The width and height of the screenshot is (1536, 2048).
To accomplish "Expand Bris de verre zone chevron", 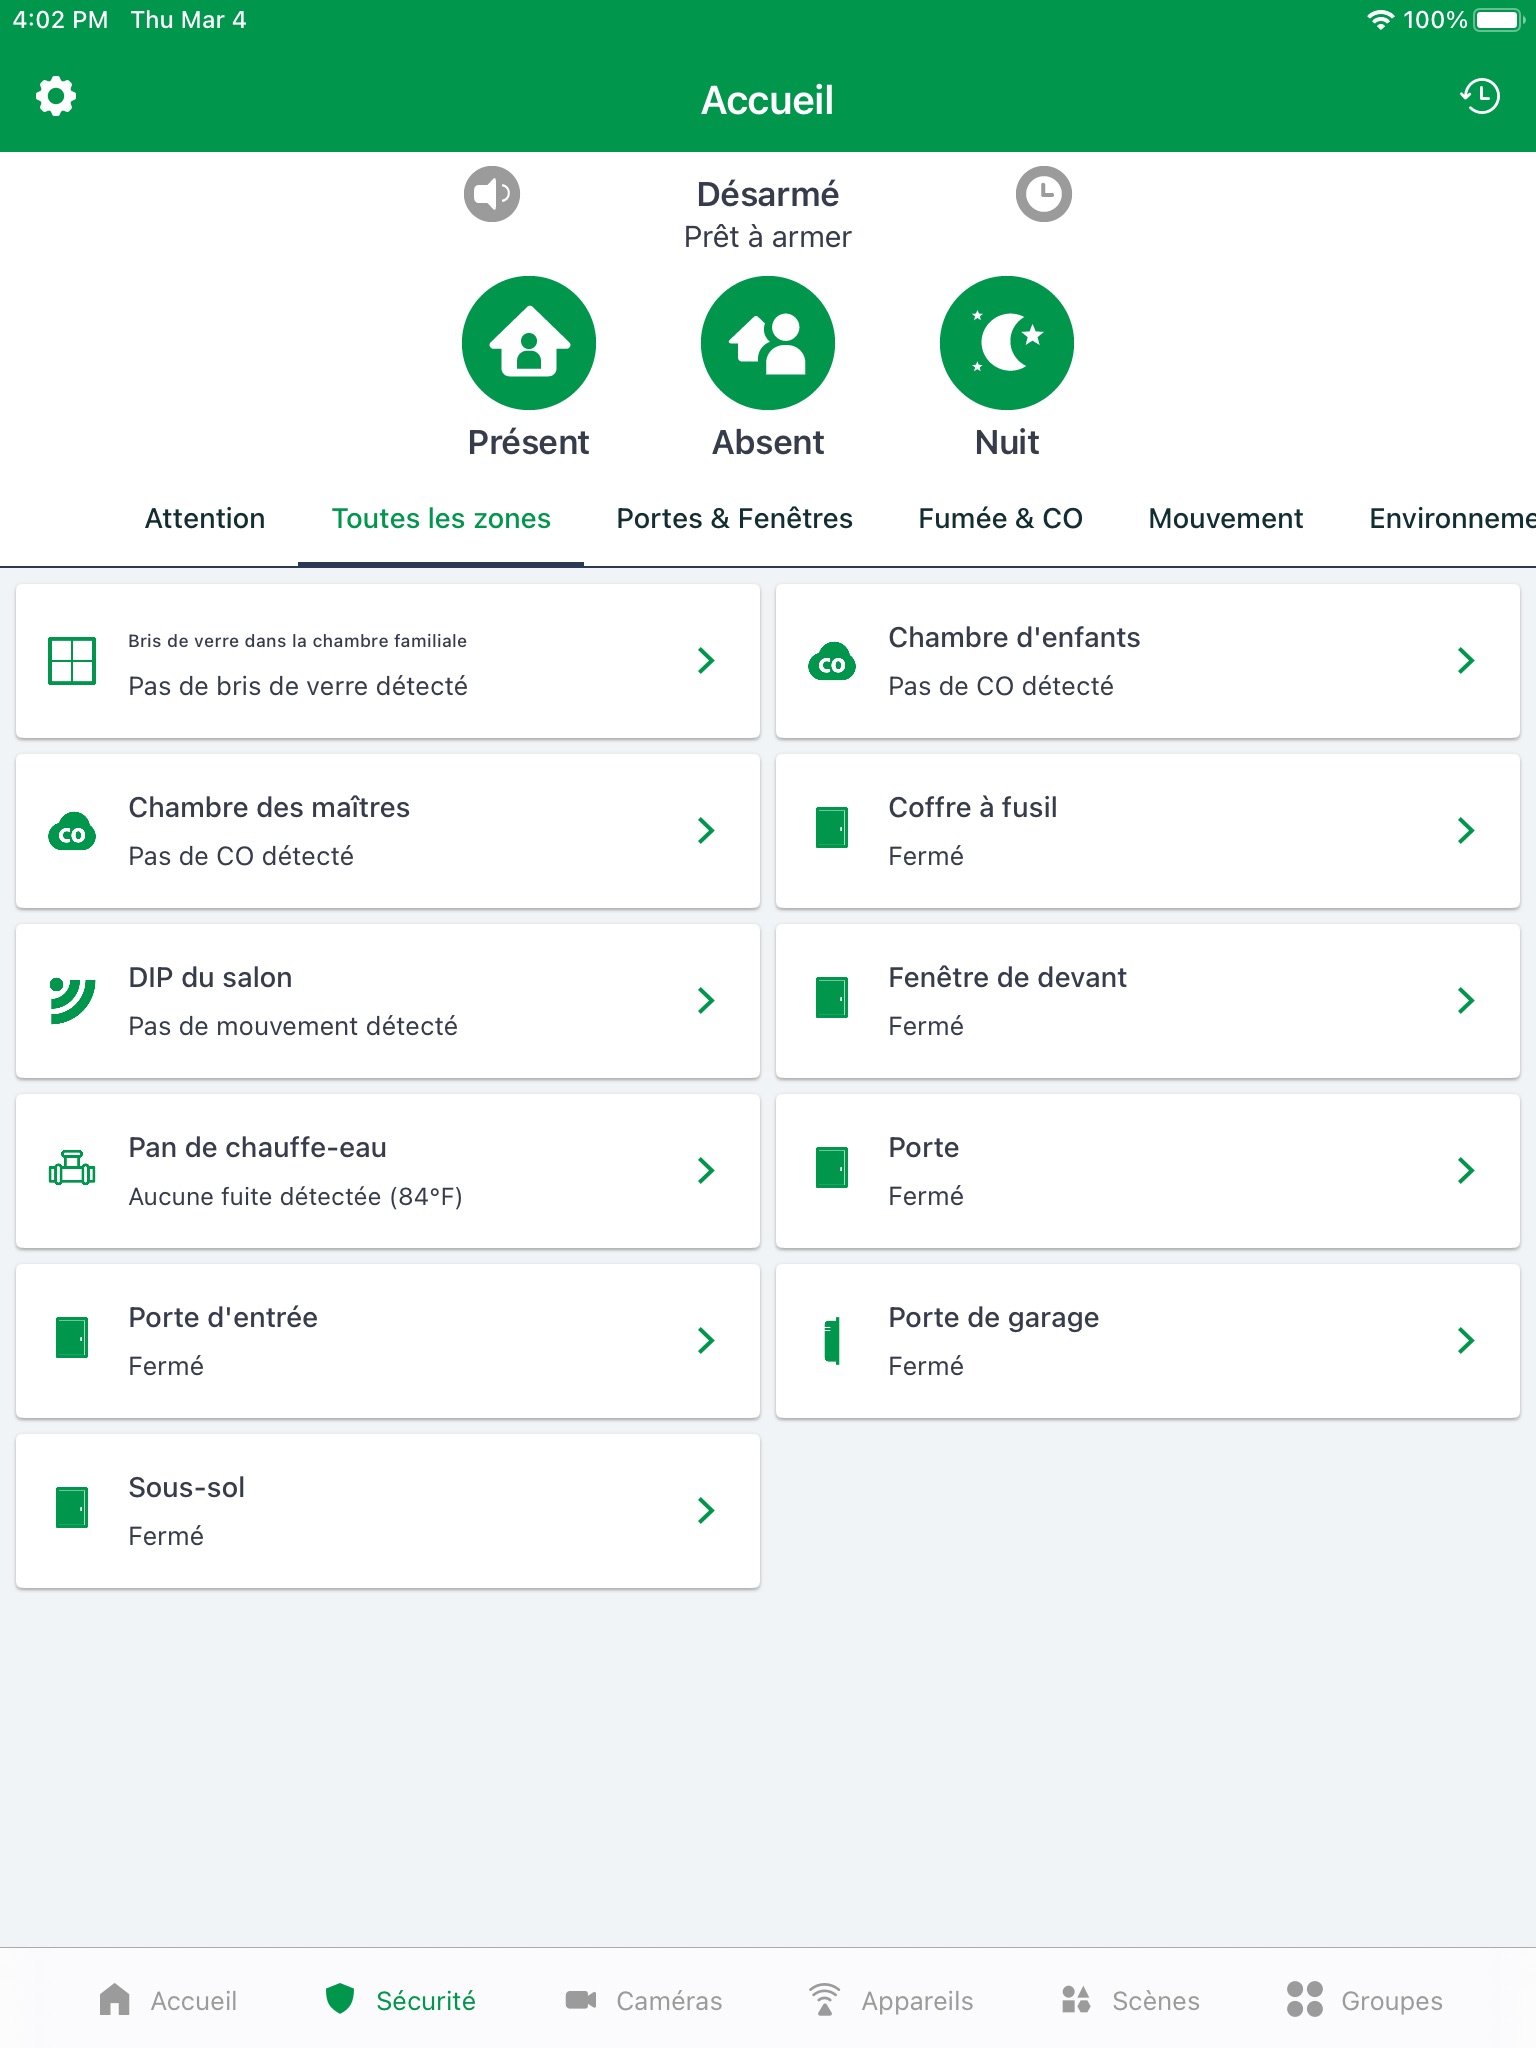I will tap(706, 660).
